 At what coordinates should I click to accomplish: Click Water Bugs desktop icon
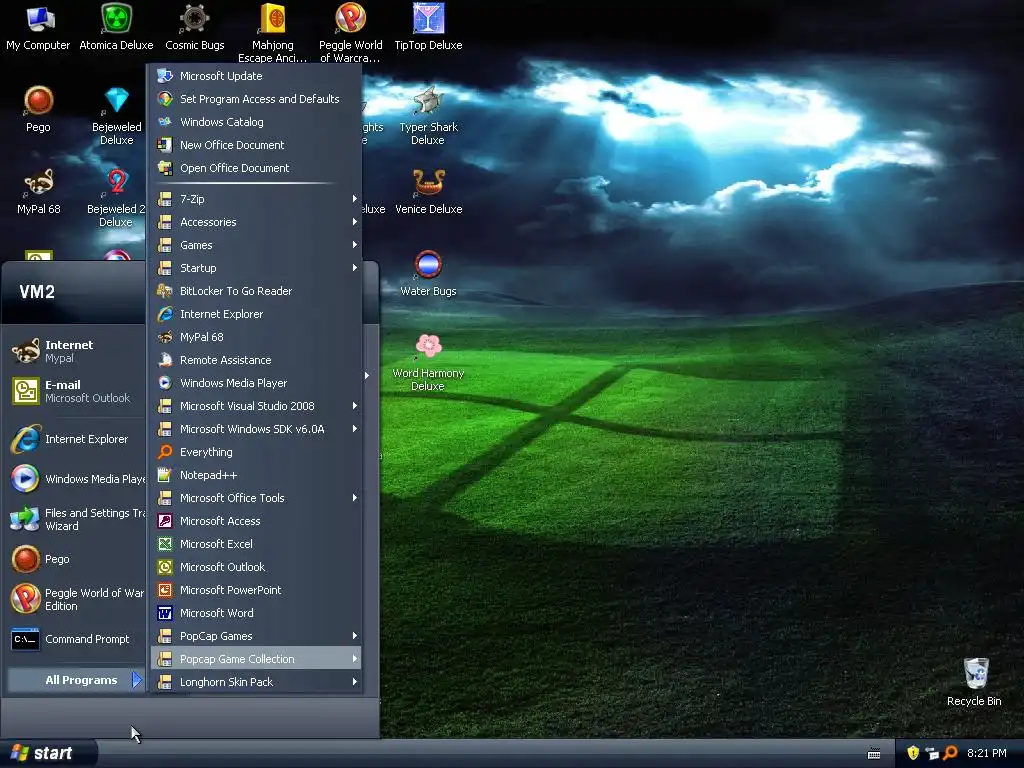[x=428, y=274]
